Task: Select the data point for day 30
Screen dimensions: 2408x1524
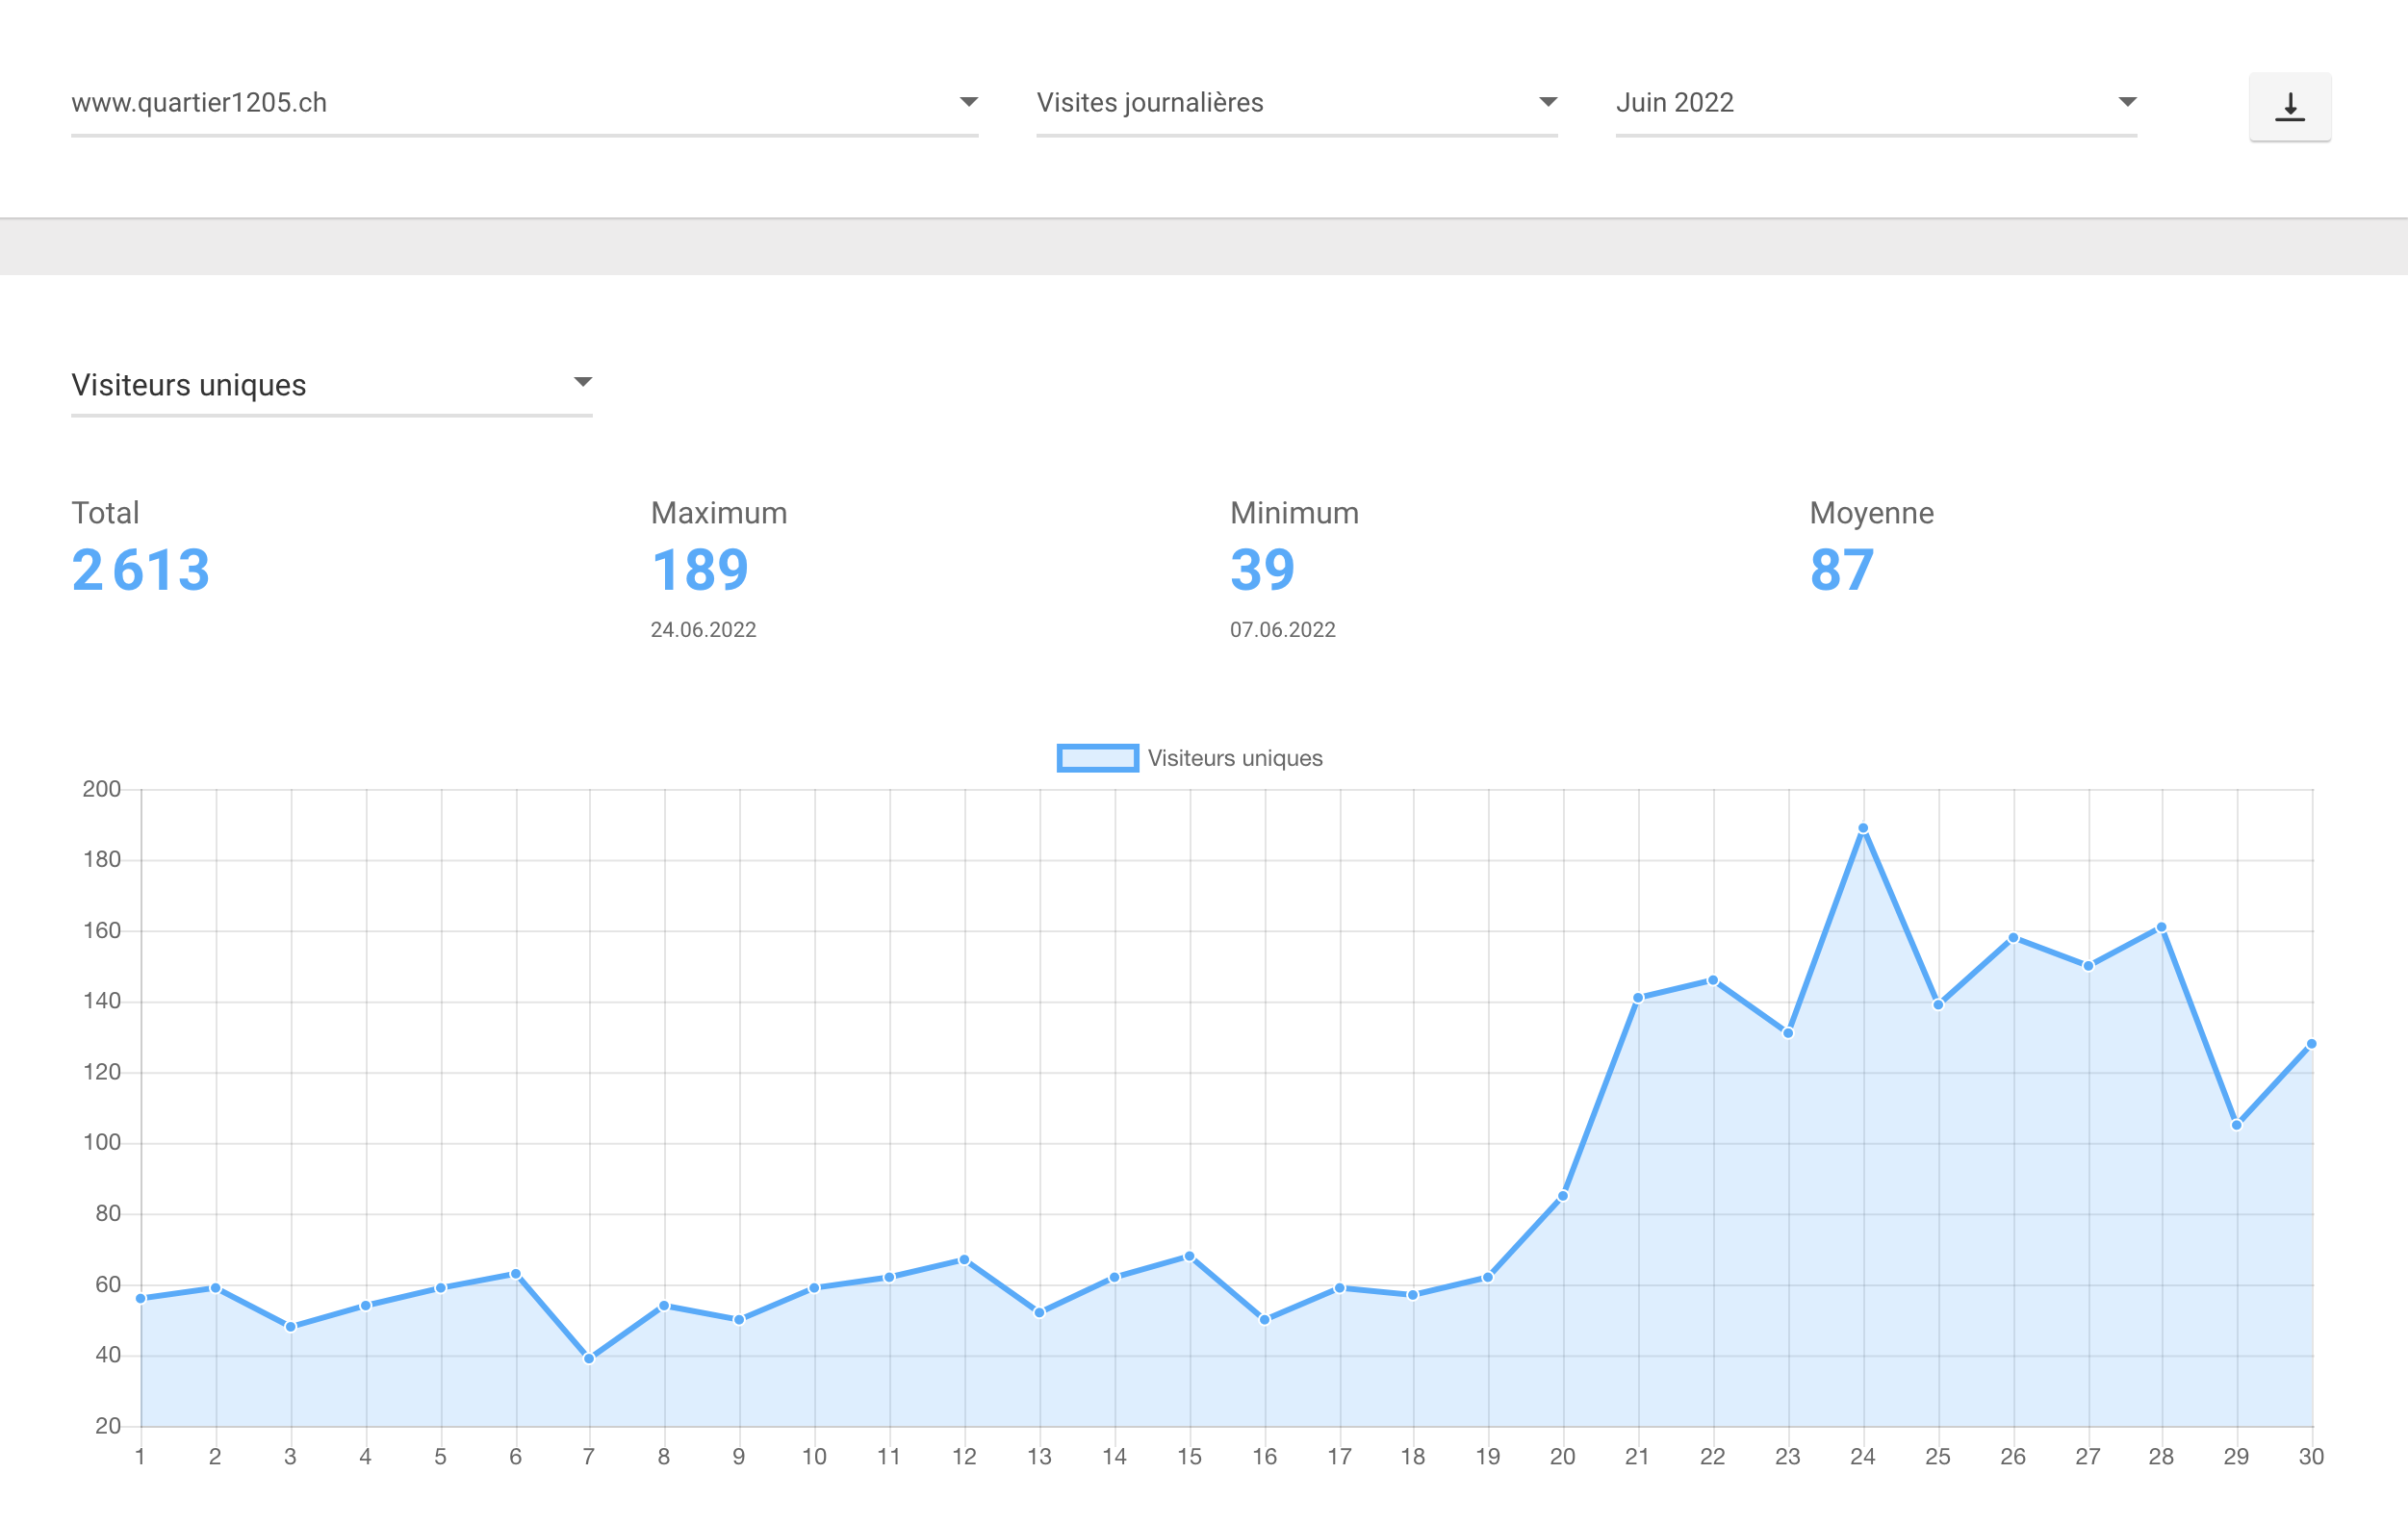Action: [2311, 1044]
